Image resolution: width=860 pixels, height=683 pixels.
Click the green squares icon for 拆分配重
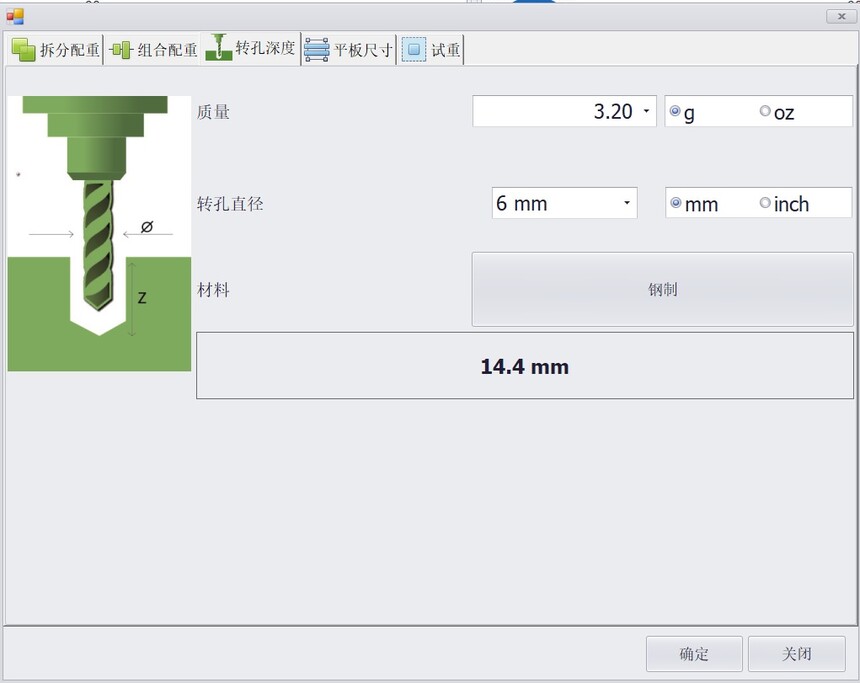click(24, 50)
